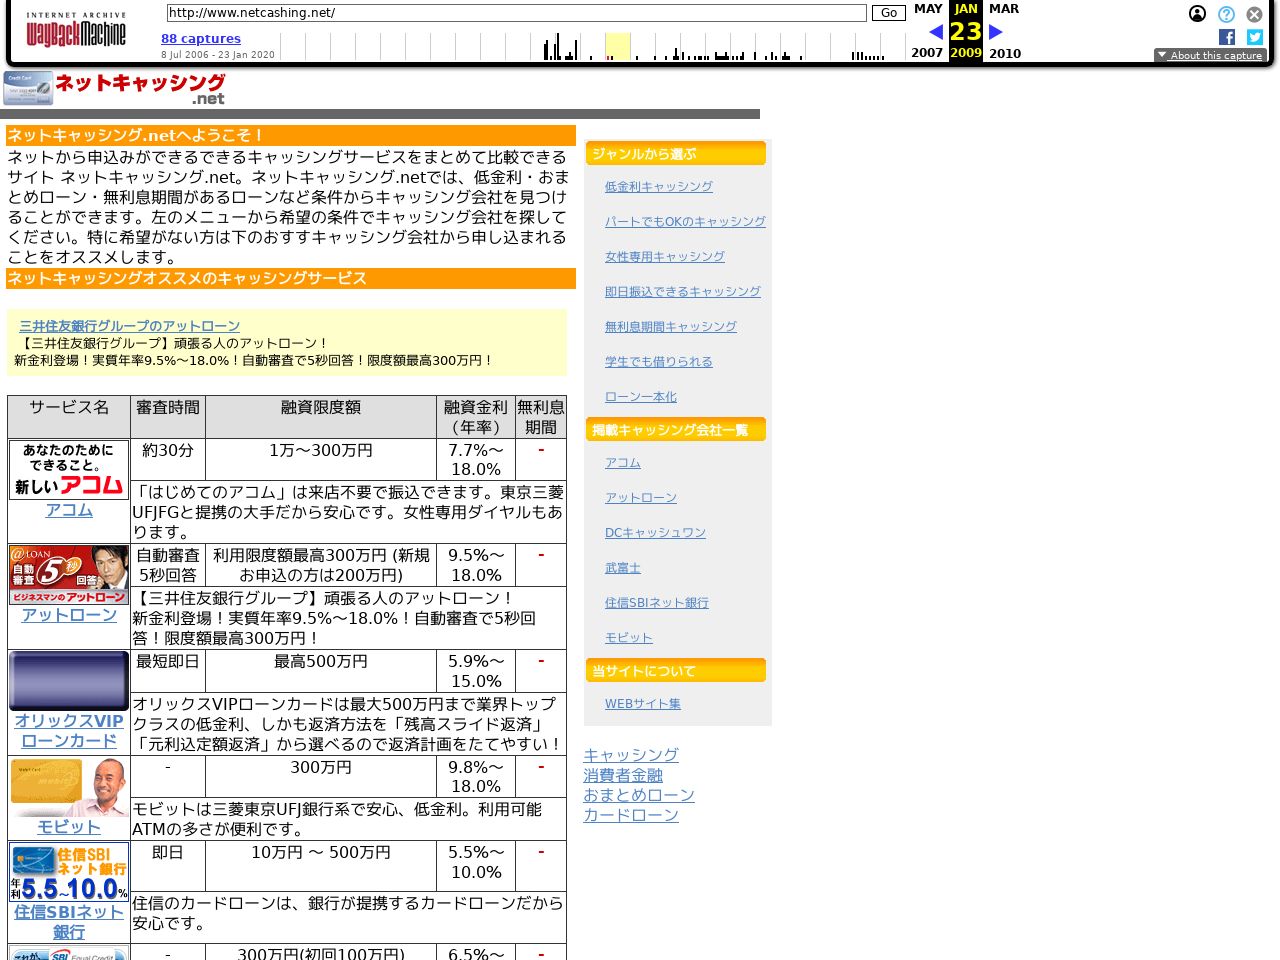This screenshot has height=960, width=1280.
Task: Close the Wayback toolbar
Action: 1254,14
